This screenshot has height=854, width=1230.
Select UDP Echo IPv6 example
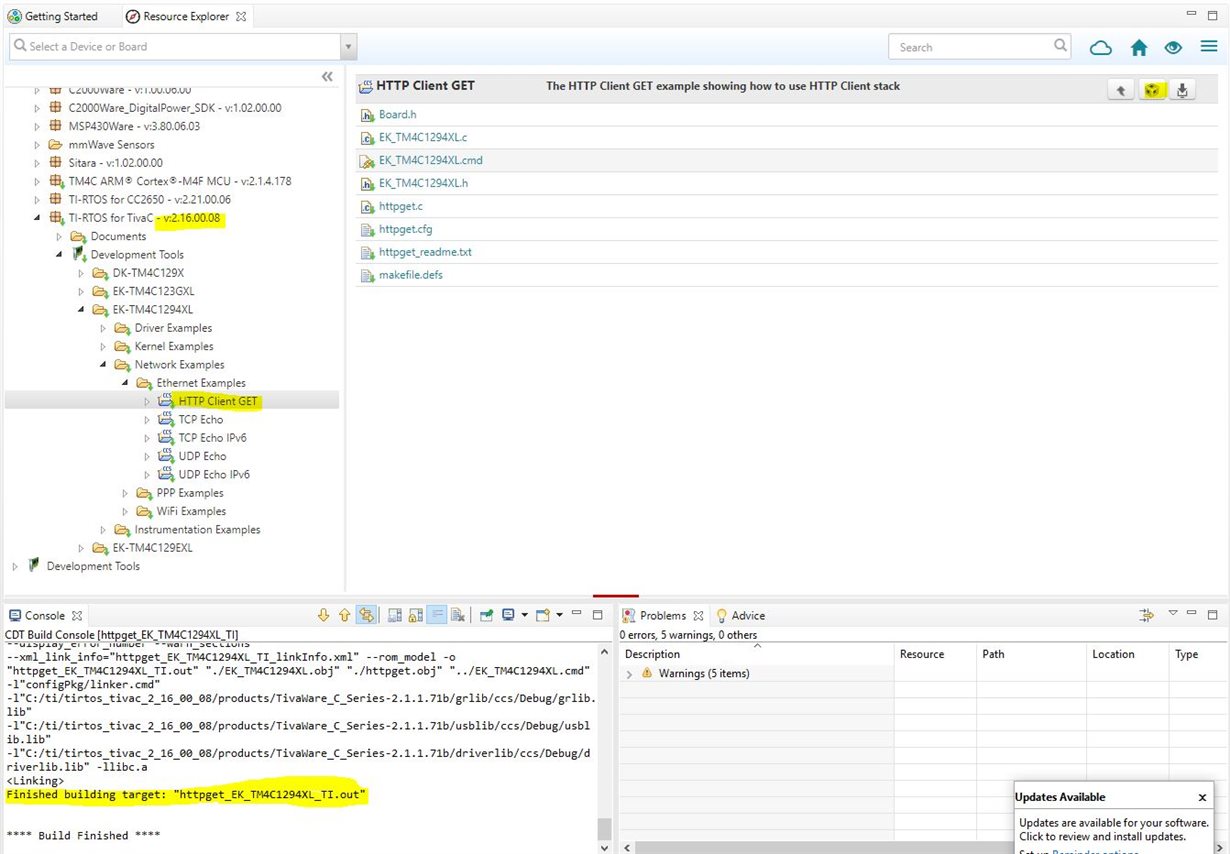click(214, 474)
